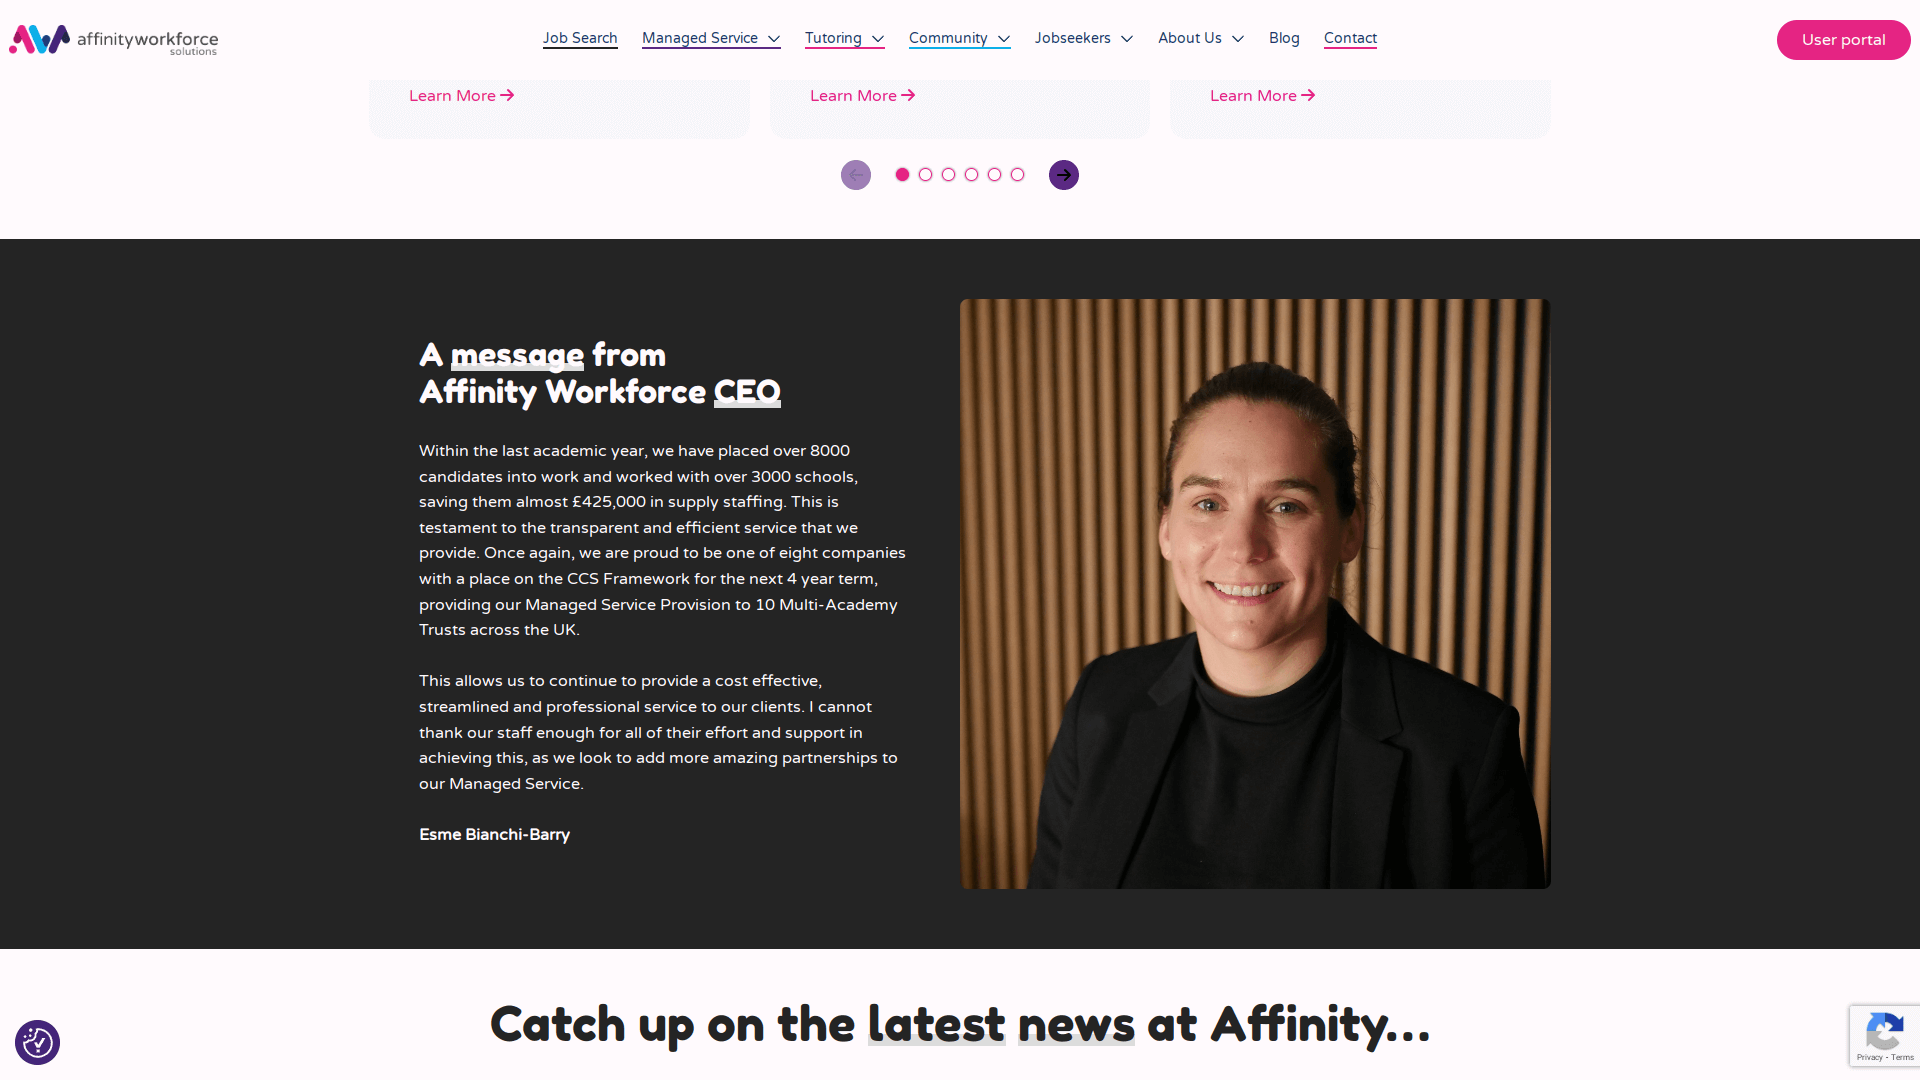This screenshot has width=1920, height=1080.
Task: Click the Blog navigation link
Action: (1283, 37)
